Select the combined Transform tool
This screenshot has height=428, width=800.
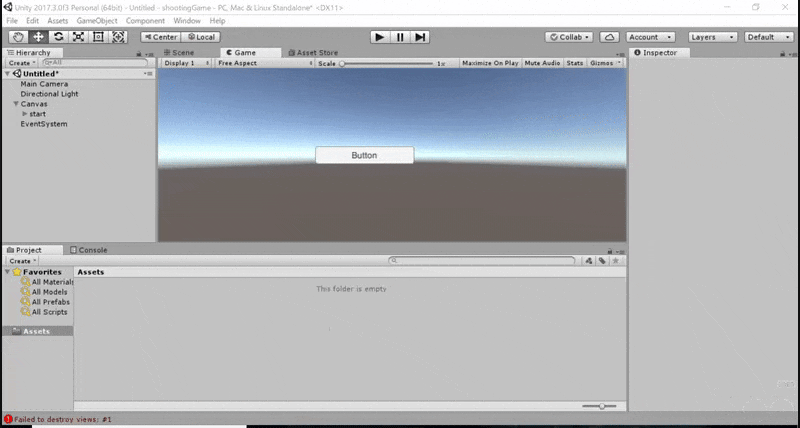118,37
